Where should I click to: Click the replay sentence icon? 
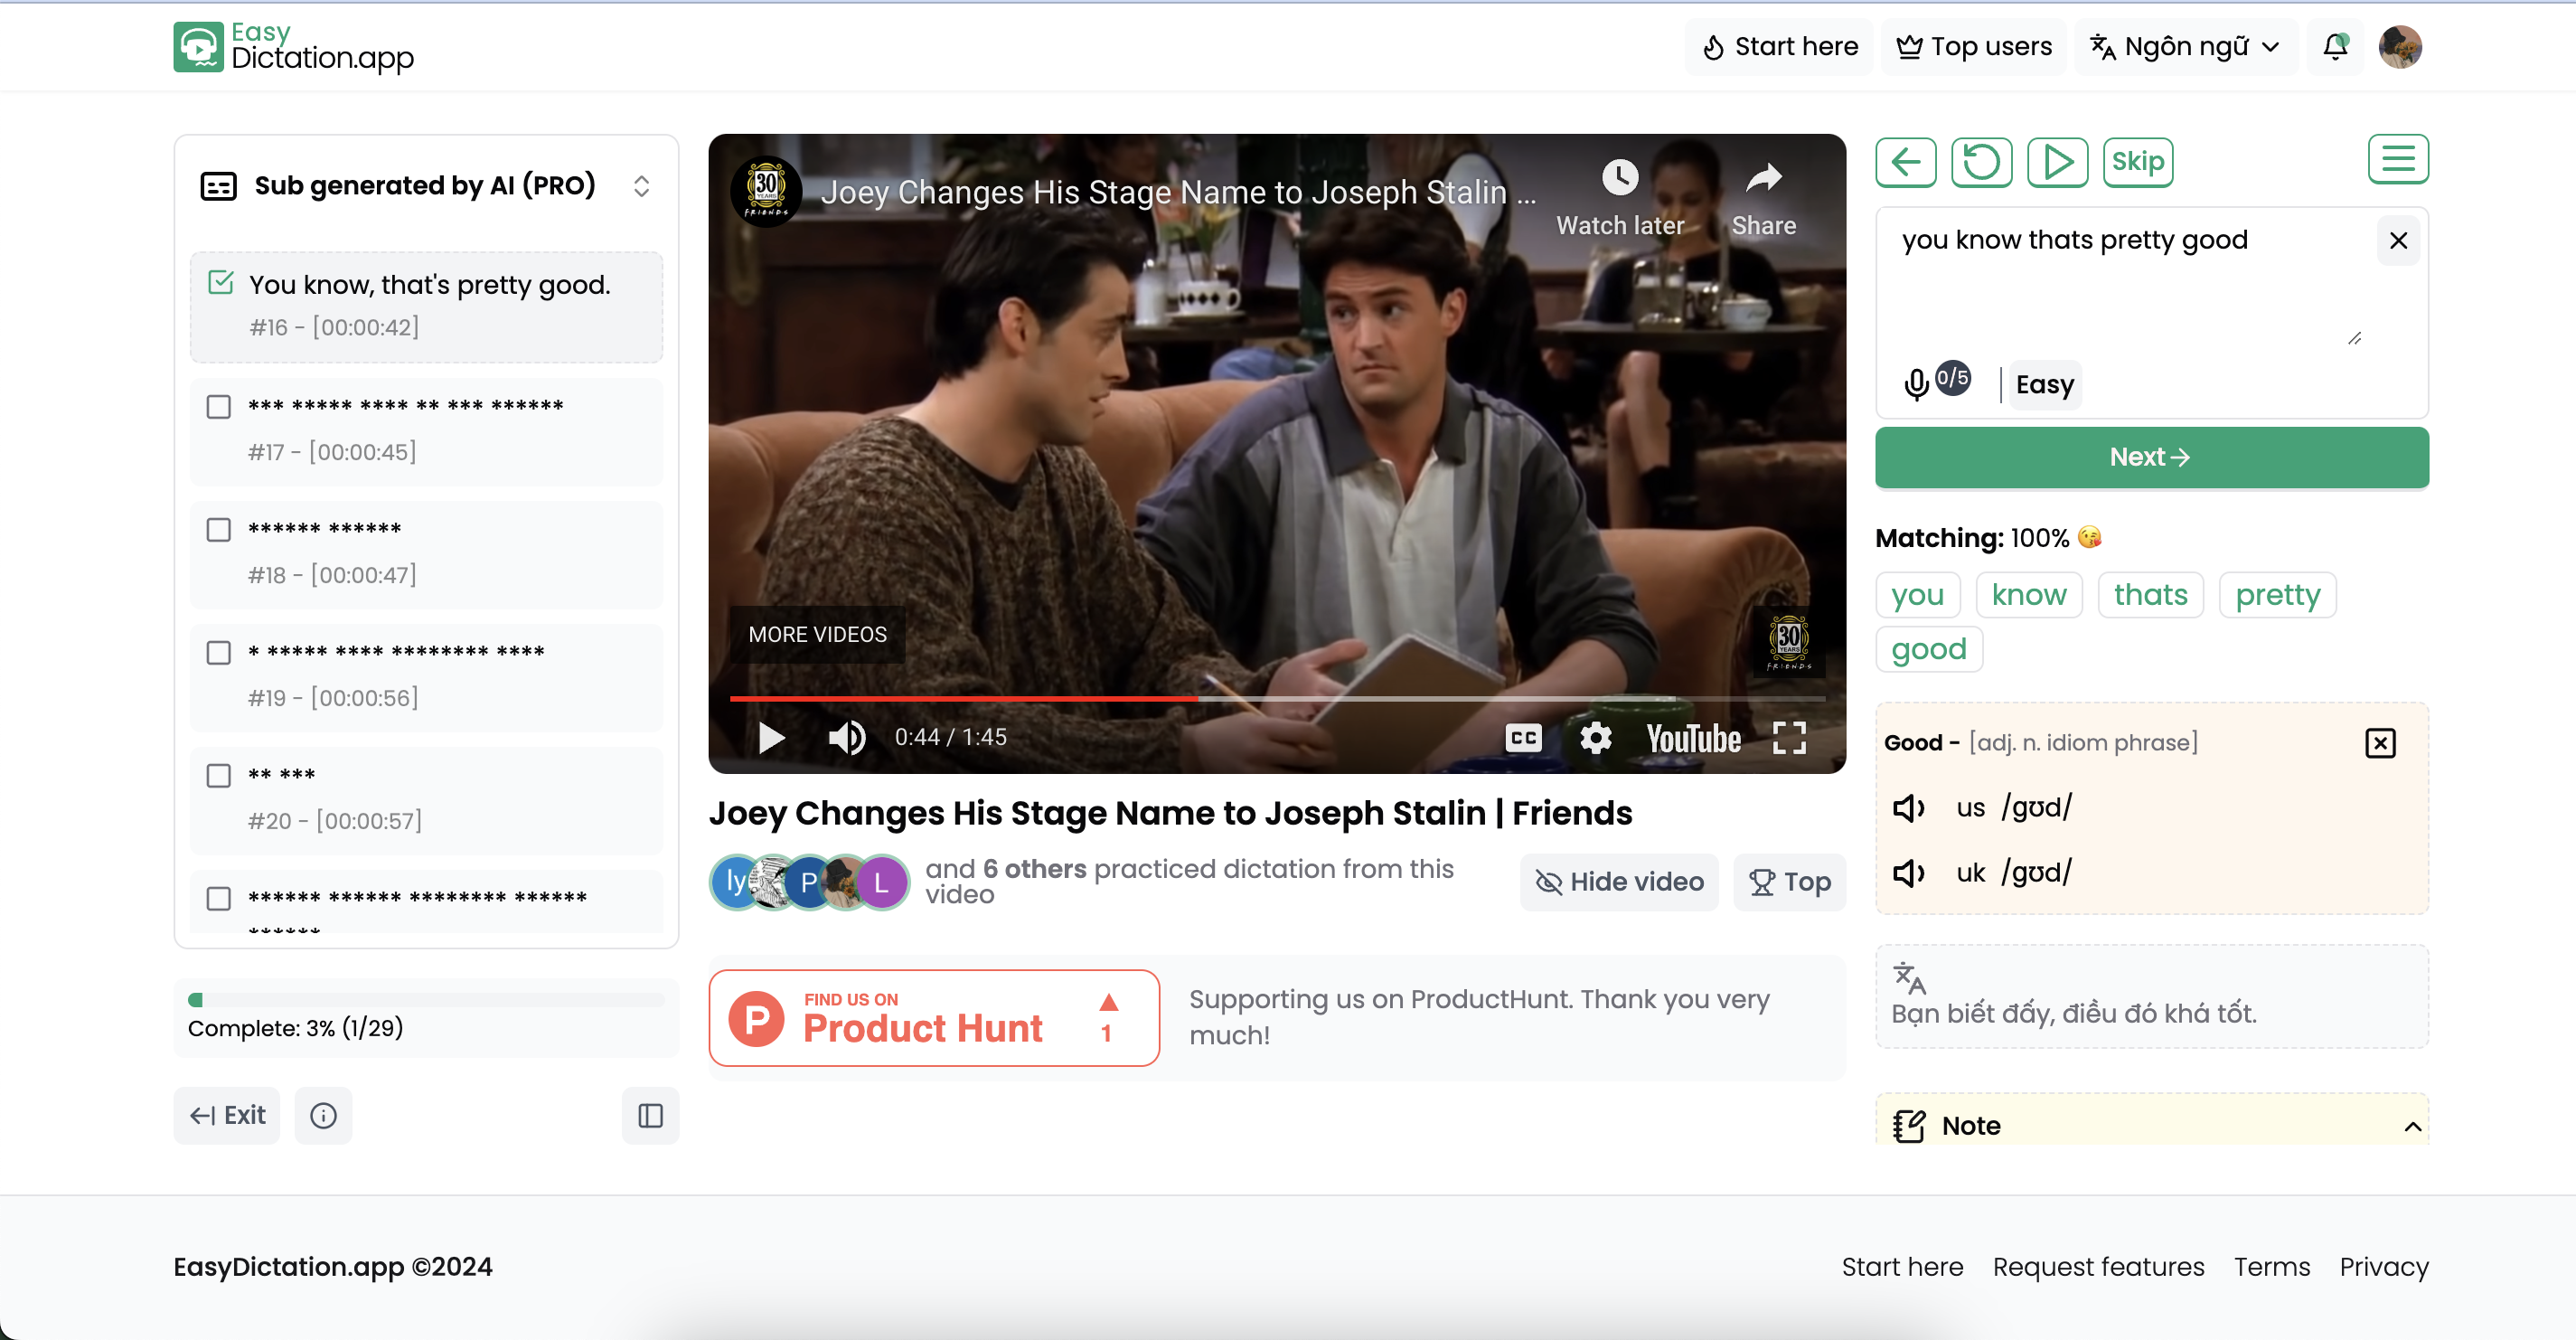[x=1981, y=162]
